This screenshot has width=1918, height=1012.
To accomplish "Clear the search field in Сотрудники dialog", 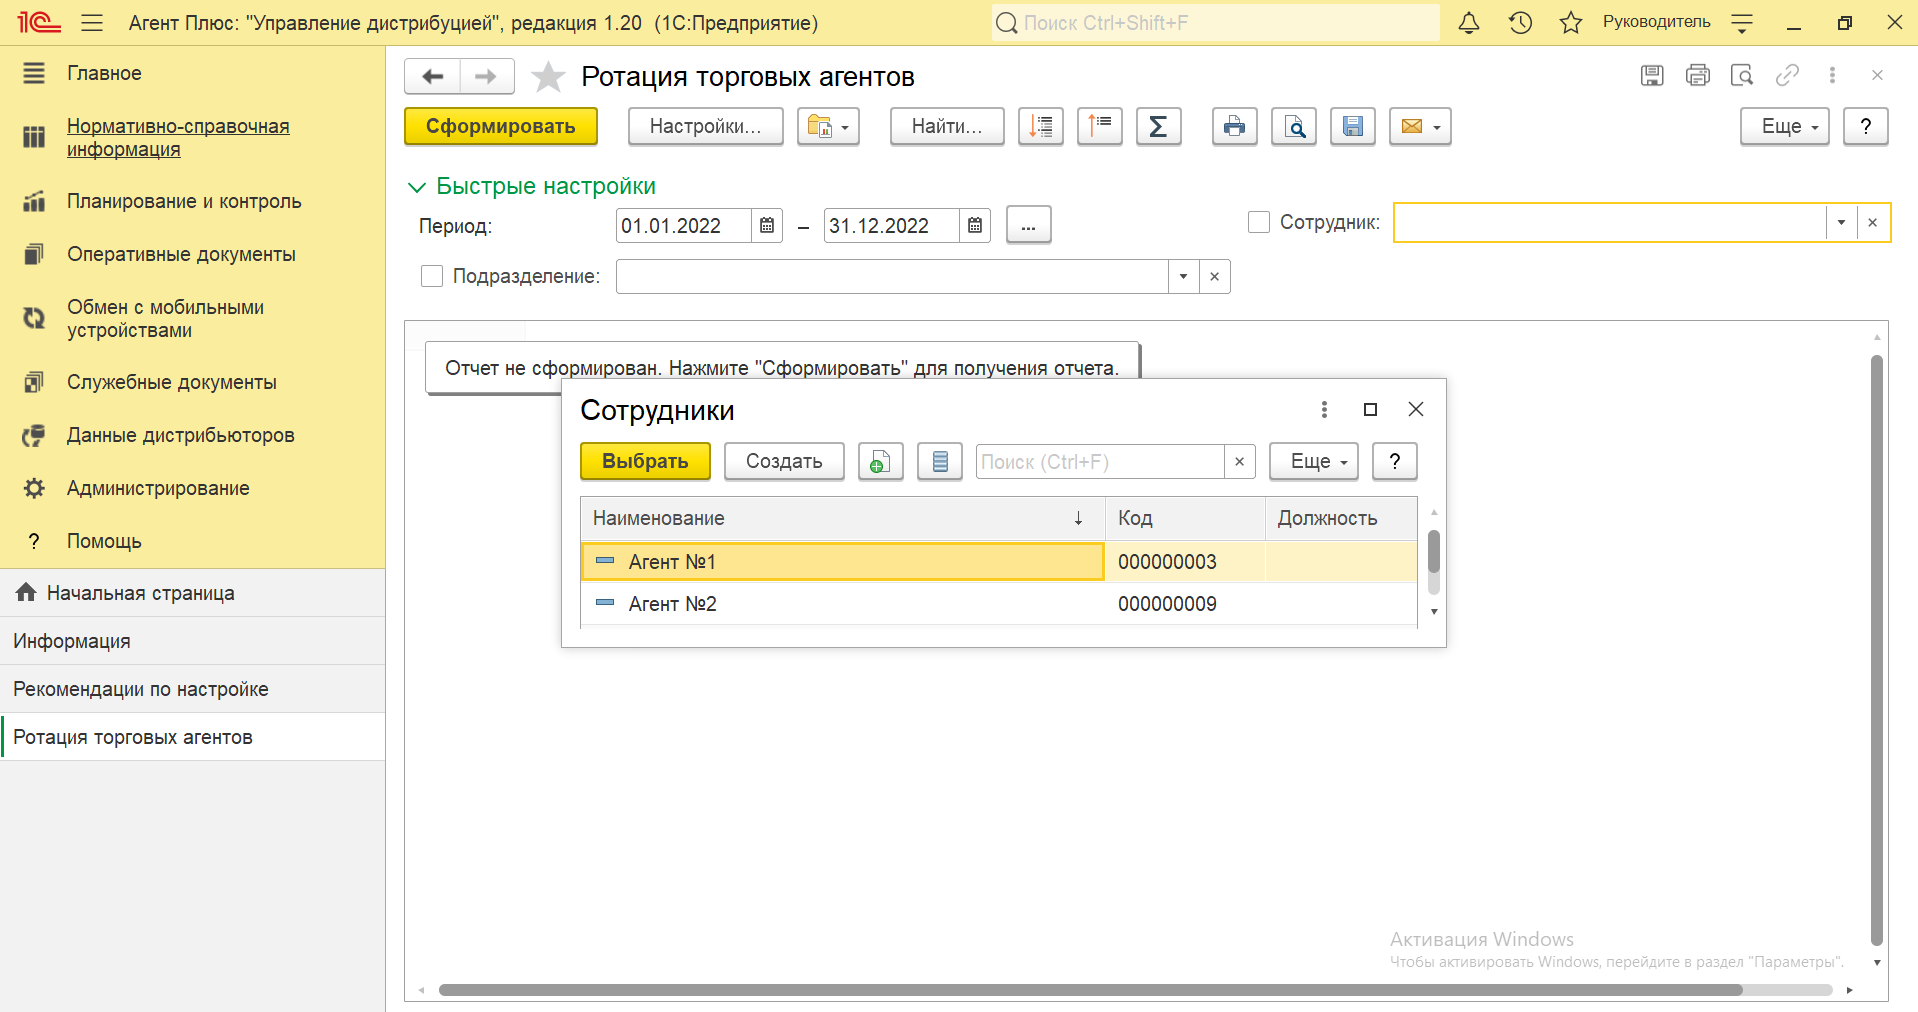I will click(x=1239, y=461).
